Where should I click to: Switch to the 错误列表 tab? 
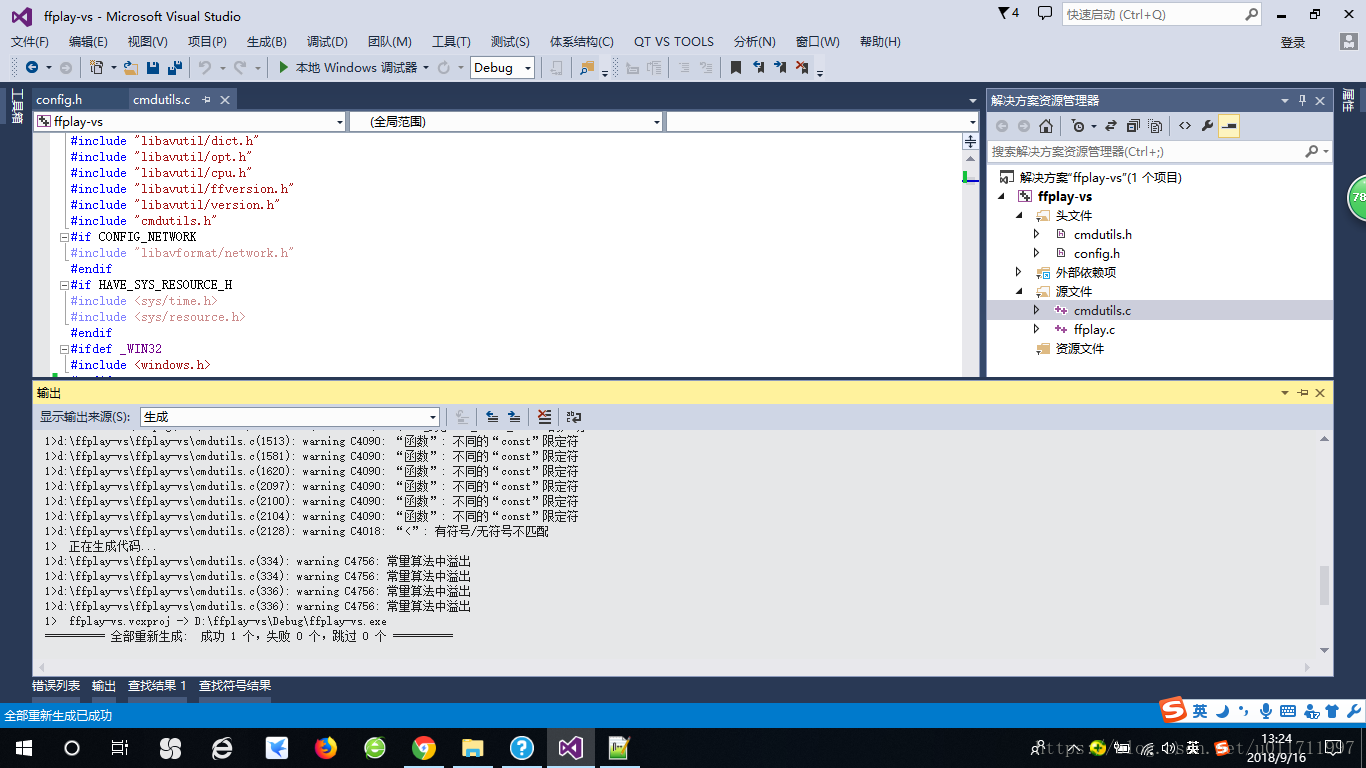pos(56,686)
